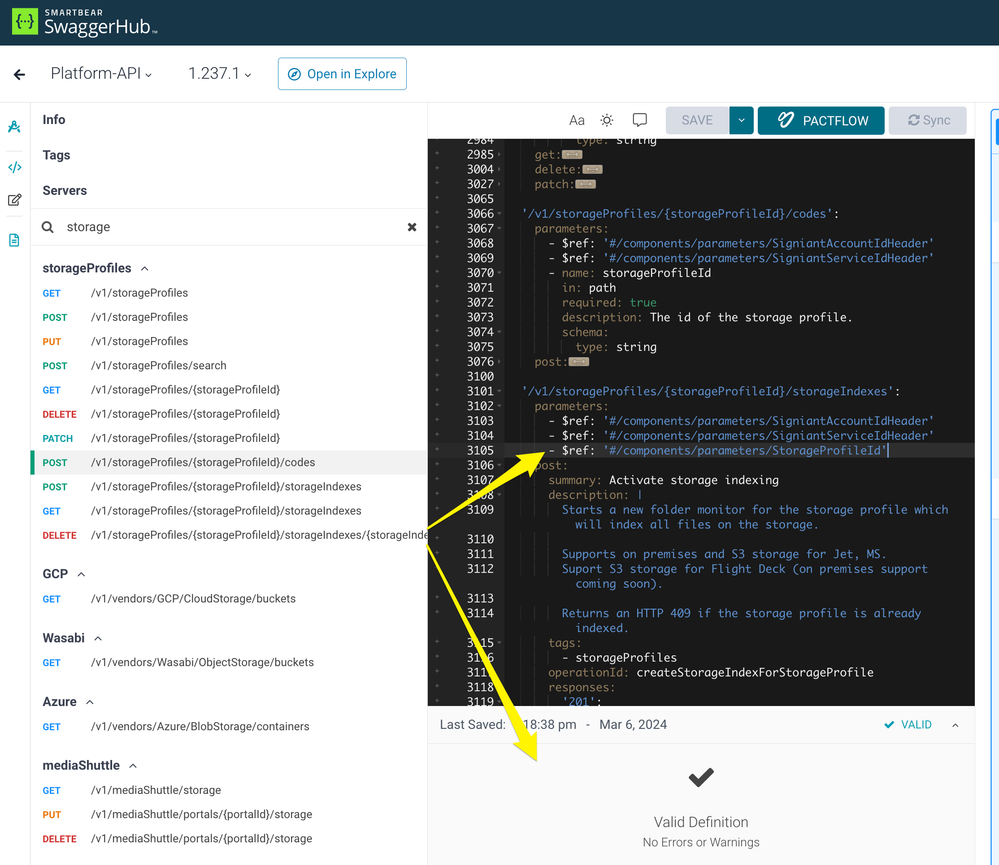Screen dimensions: 999x865
Task: Collapse the Valid Definition panel chevron
Action: (x=955, y=725)
